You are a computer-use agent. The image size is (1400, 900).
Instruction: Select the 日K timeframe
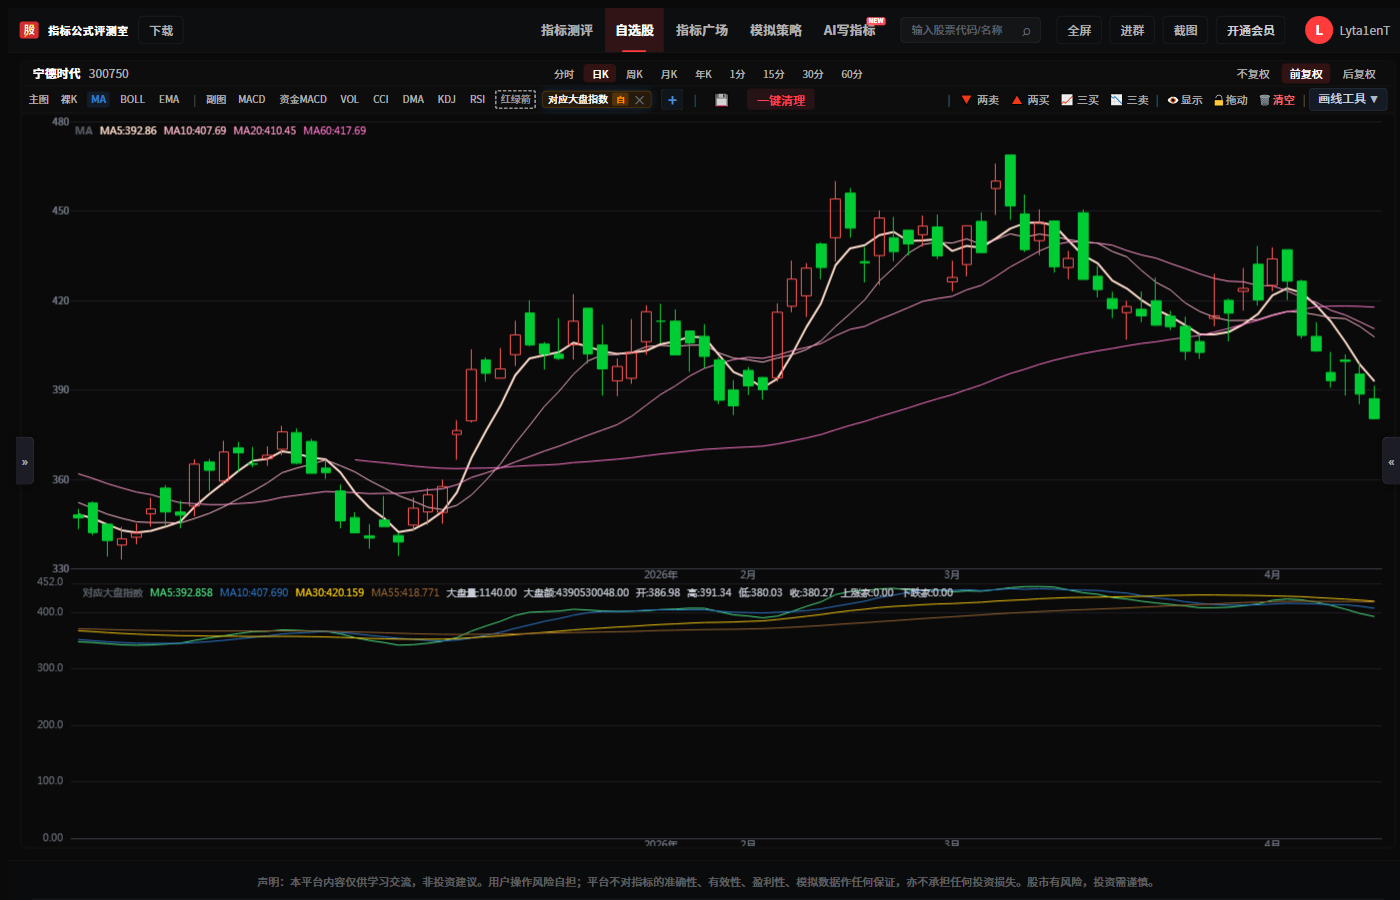[x=600, y=74]
